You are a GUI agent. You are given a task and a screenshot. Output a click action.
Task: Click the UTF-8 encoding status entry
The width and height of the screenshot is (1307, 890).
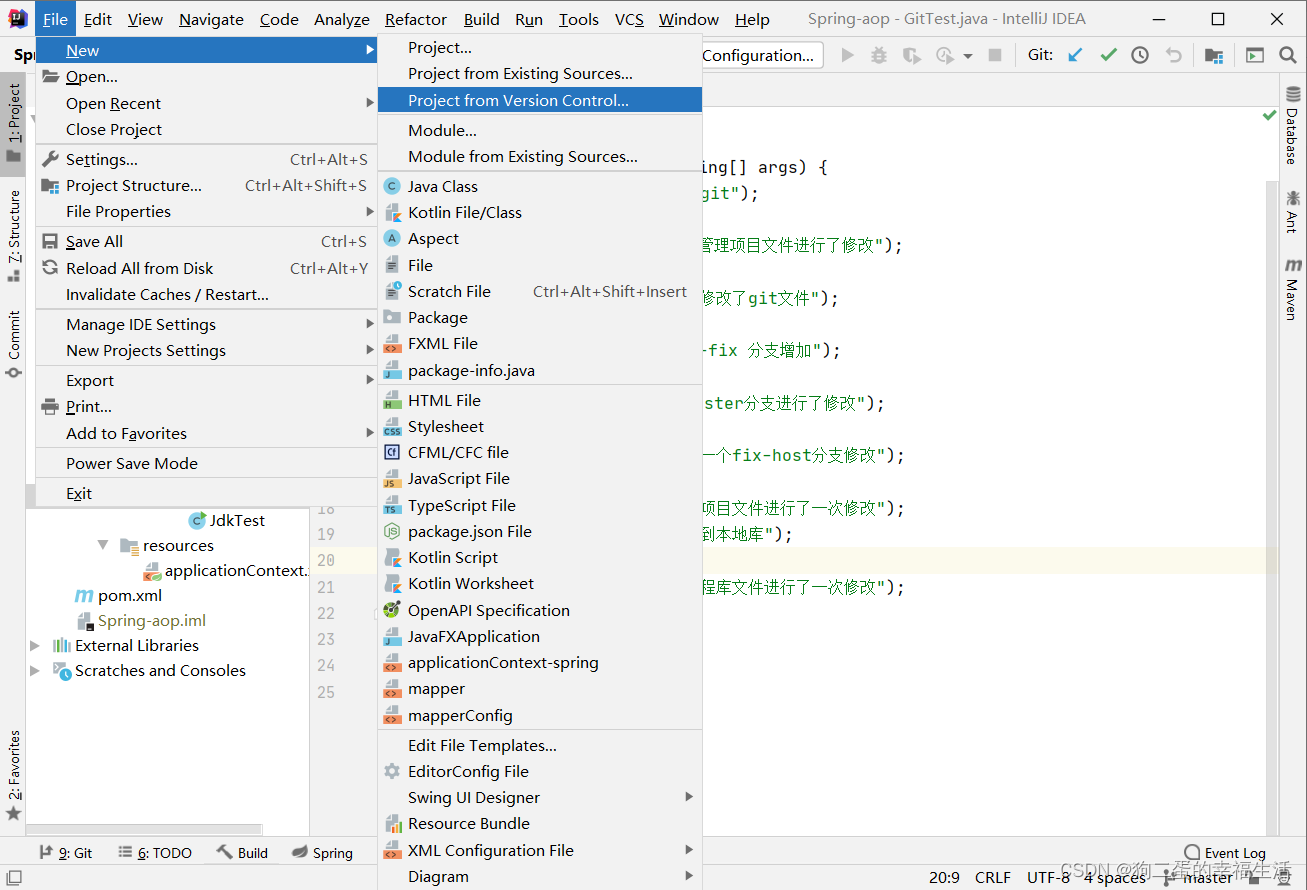1048,877
